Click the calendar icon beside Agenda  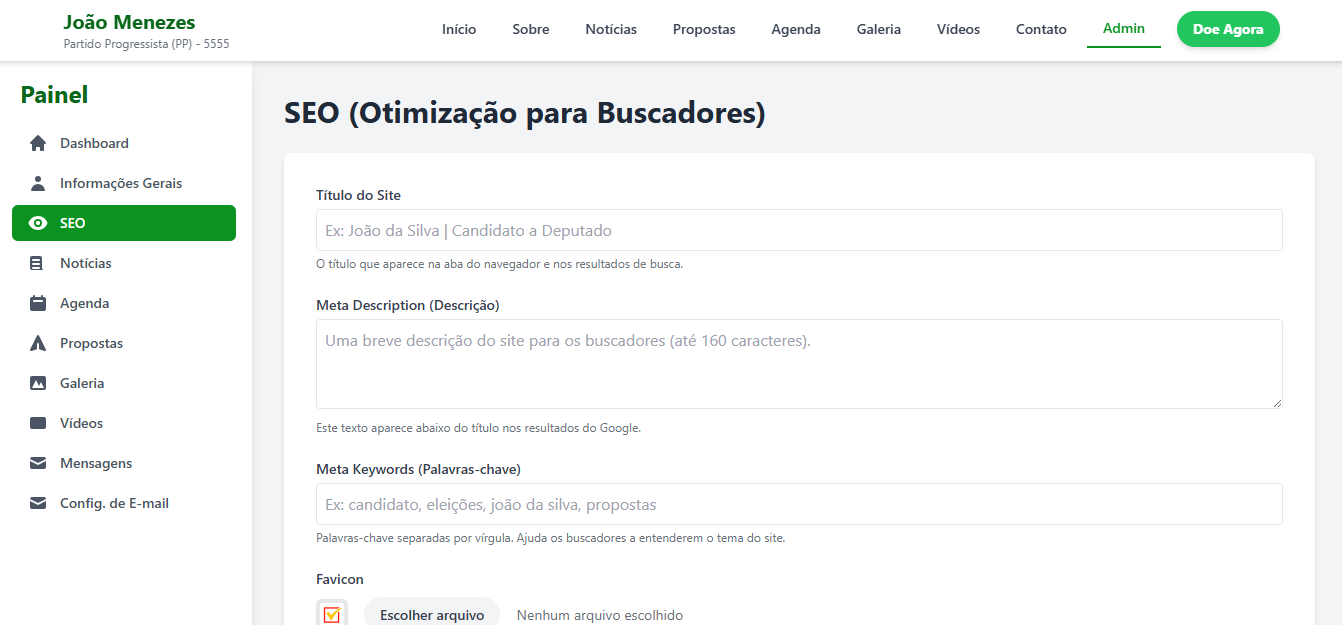pyautogui.click(x=38, y=303)
